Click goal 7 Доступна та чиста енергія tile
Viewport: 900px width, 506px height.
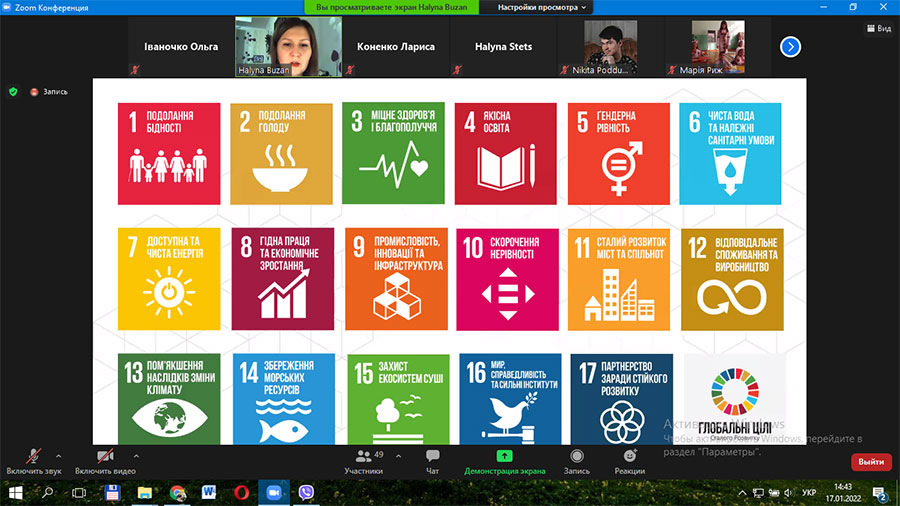169,279
